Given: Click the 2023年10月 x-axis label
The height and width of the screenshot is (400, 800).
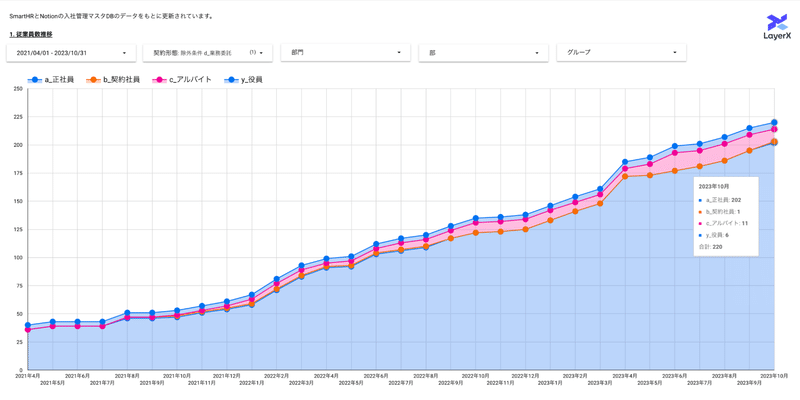Looking at the screenshot, I should point(774,376).
